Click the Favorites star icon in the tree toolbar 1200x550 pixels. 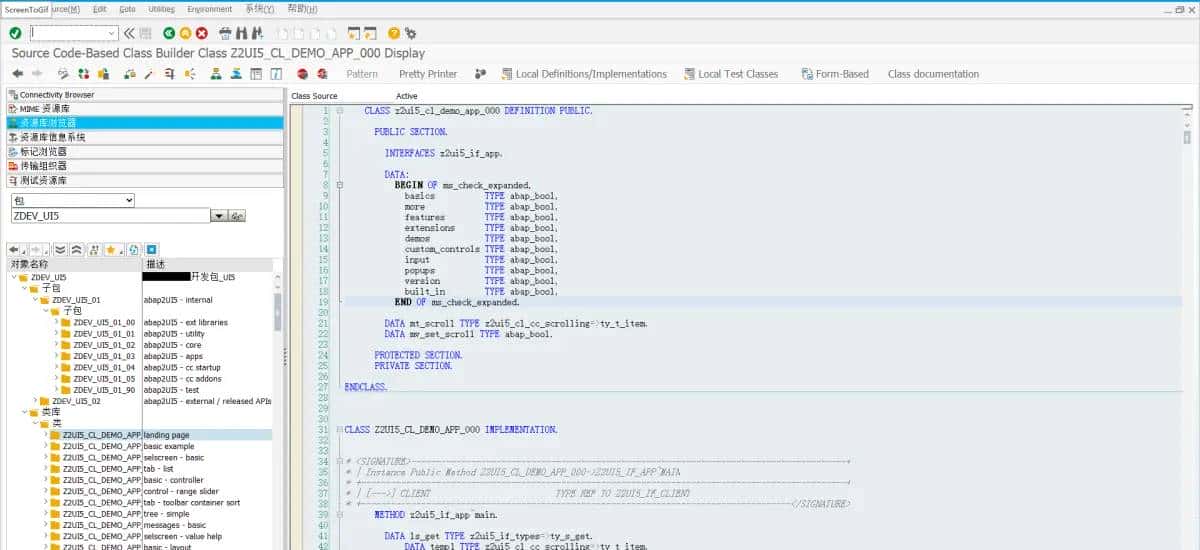pyautogui.click(x=112, y=249)
